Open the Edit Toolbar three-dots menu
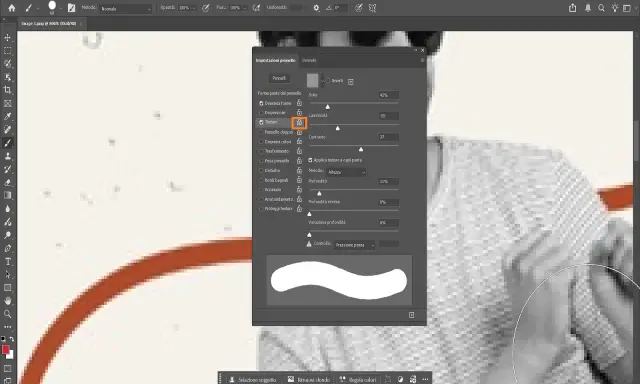The image size is (640, 384). click(x=7, y=327)
